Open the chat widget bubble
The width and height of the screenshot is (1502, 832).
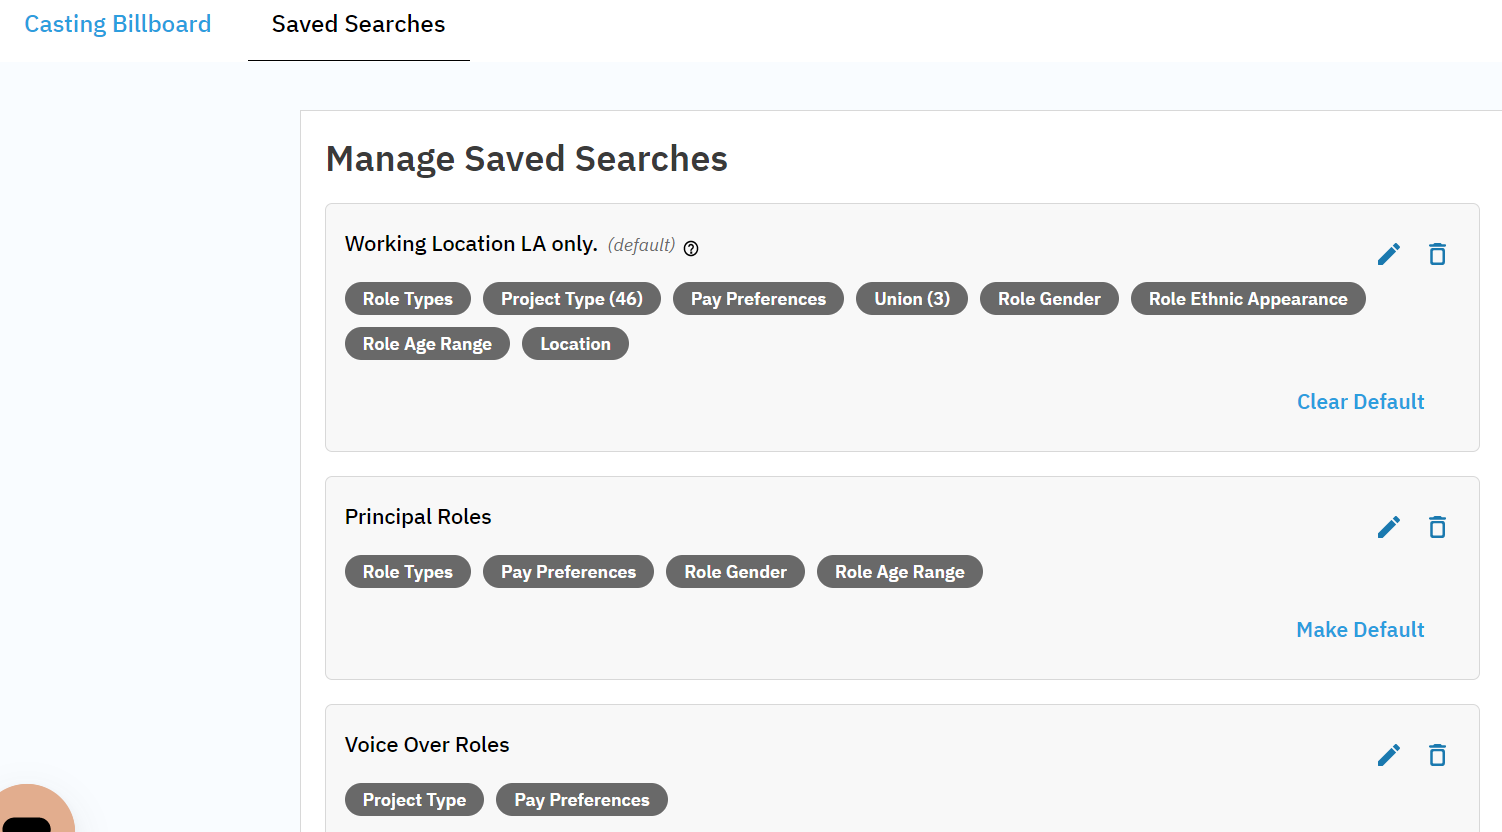tap(30, 812)
